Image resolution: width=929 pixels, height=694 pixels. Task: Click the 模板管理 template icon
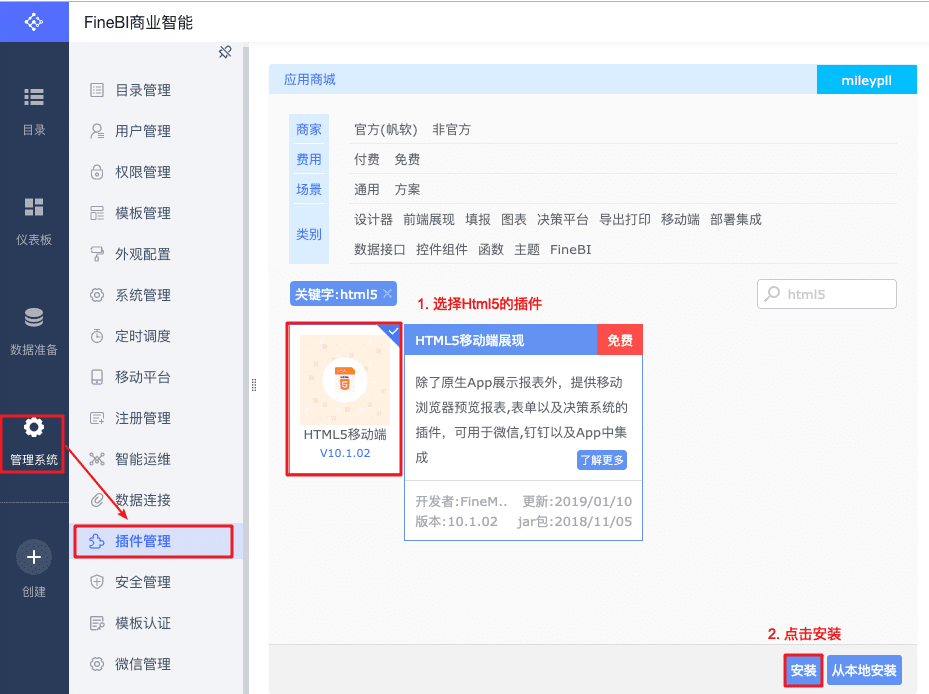pyautogui.click(x=97, y=213)
